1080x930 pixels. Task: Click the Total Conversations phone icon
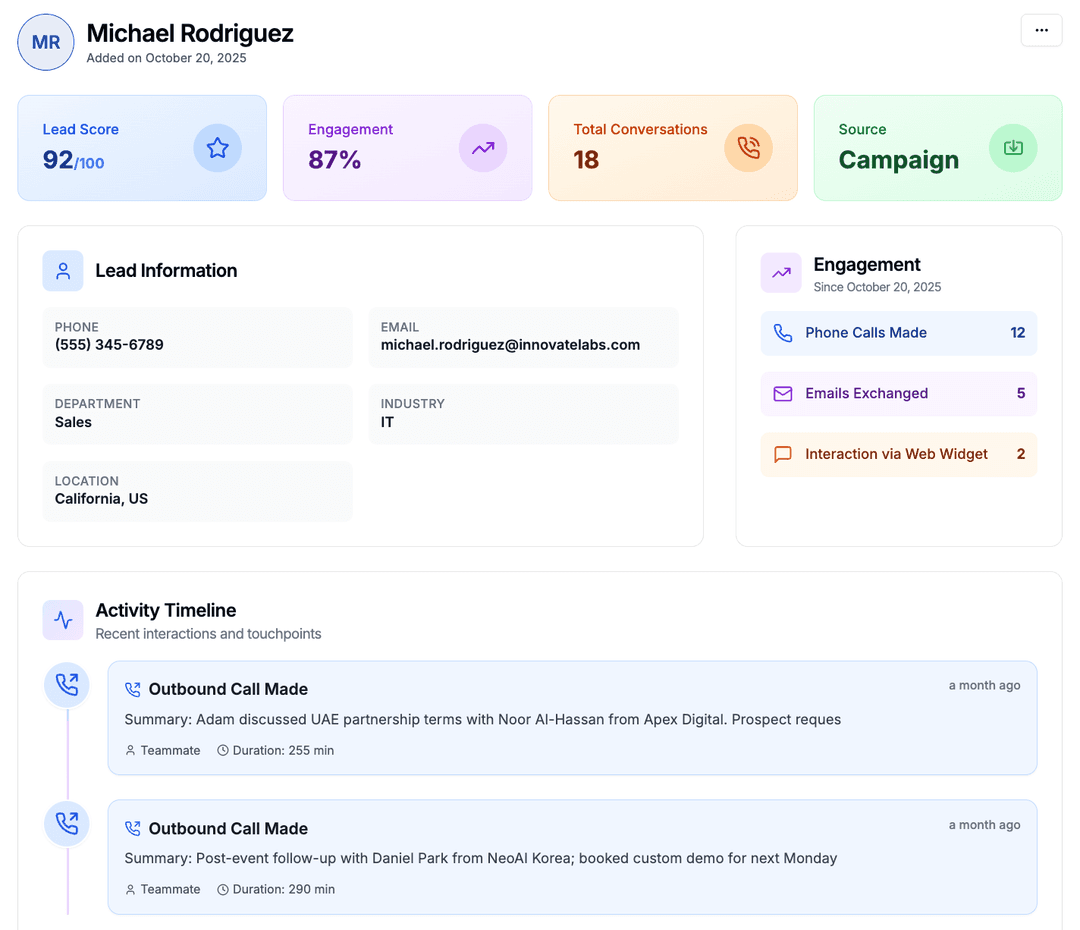tap(748, 148)
